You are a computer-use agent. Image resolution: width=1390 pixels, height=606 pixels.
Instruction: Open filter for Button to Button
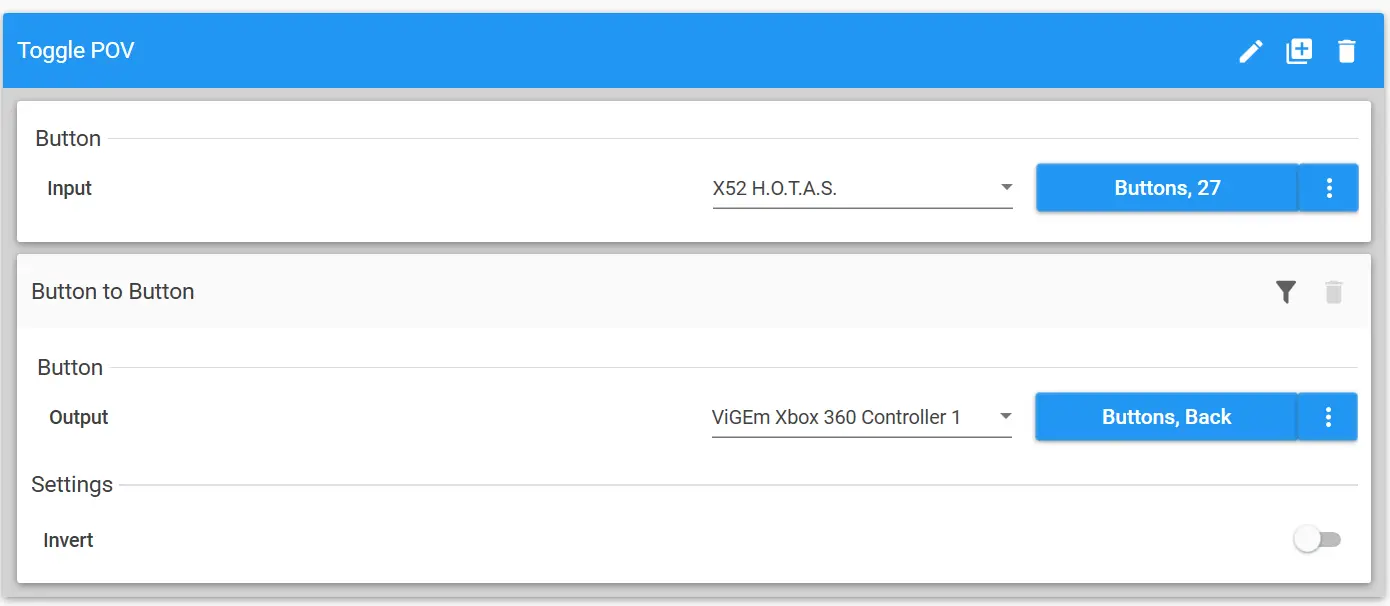(1286, 292)
